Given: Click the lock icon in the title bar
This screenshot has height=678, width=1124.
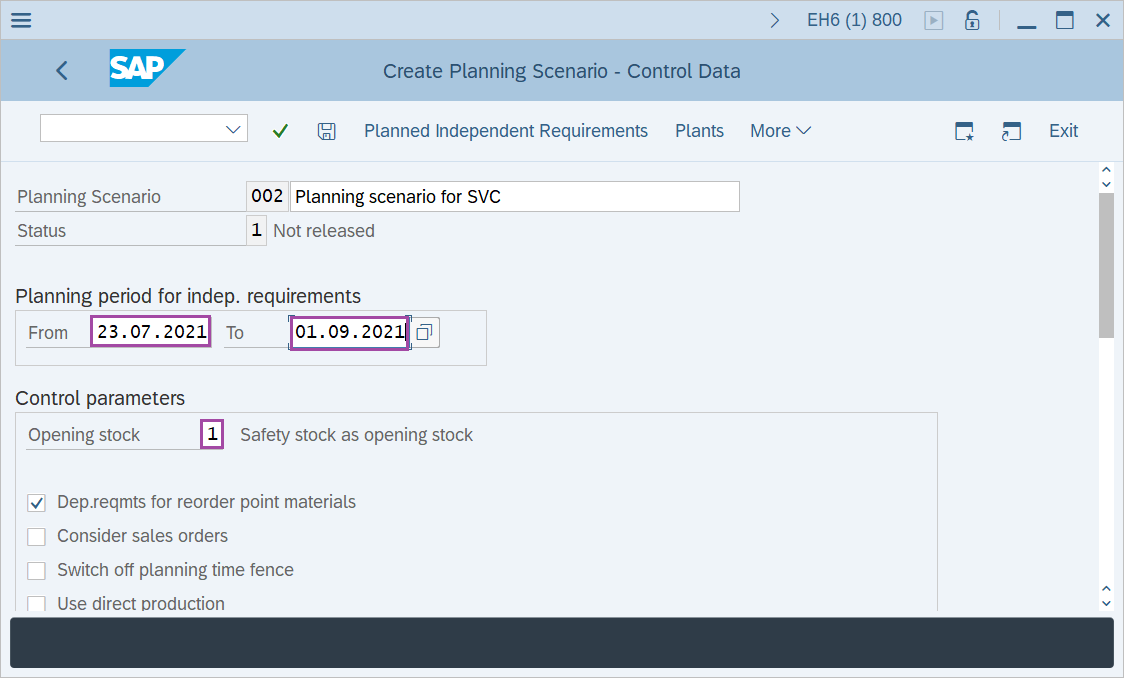Looking at the screenshot, I should click(x=971, y=19).
